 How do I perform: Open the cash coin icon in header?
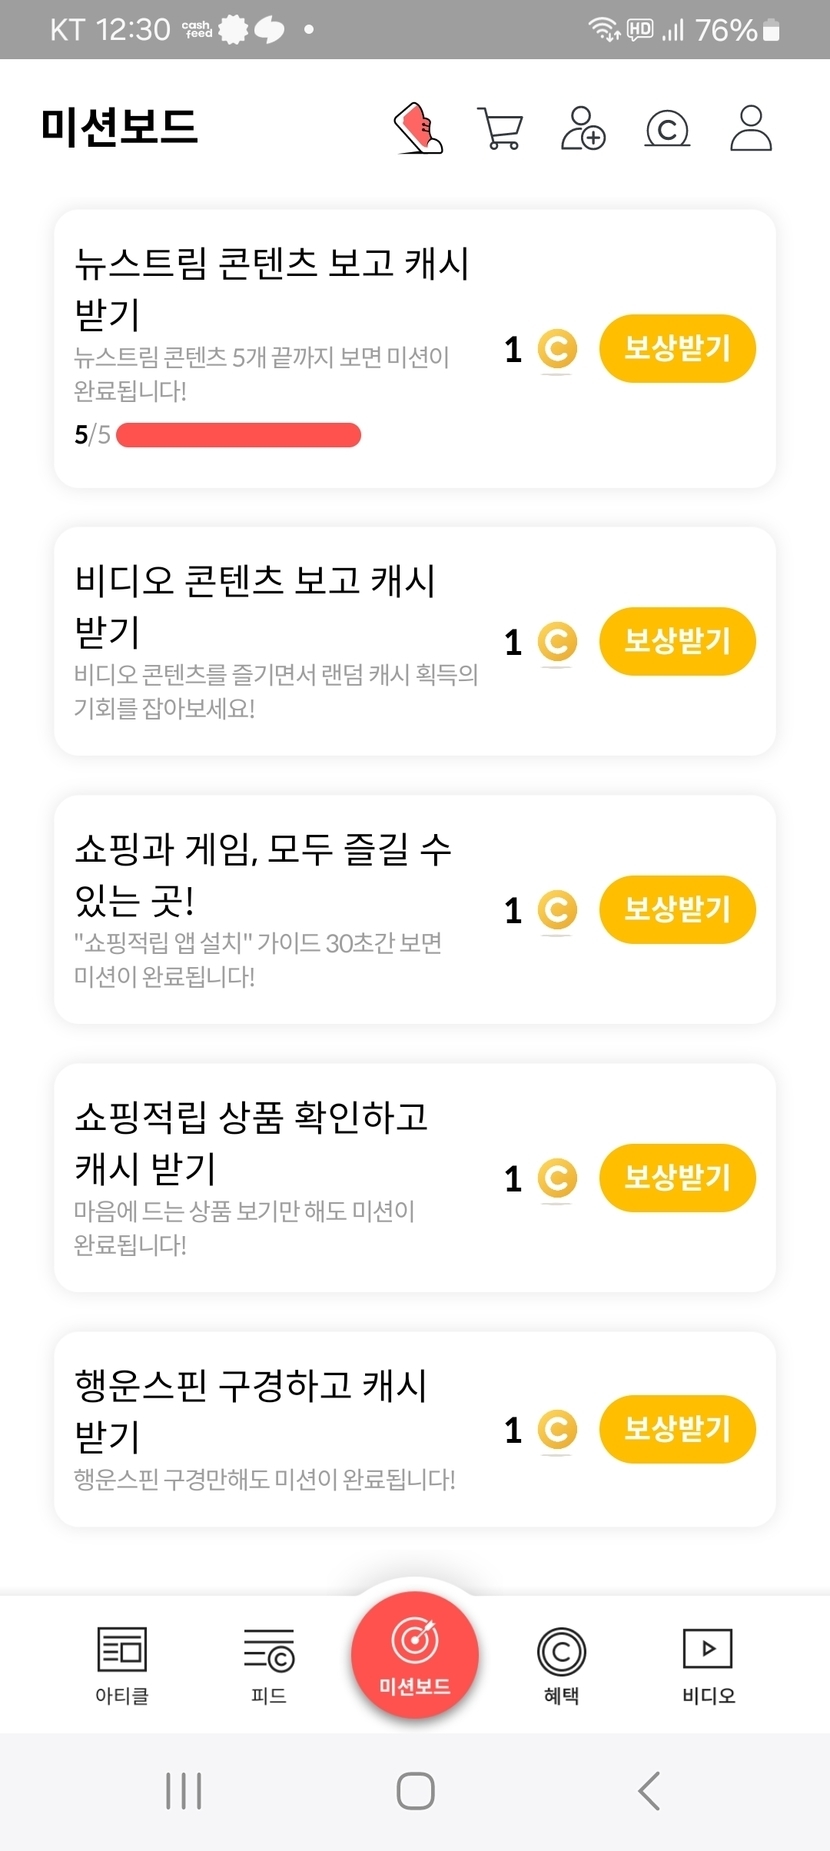(x=667, y=129)
